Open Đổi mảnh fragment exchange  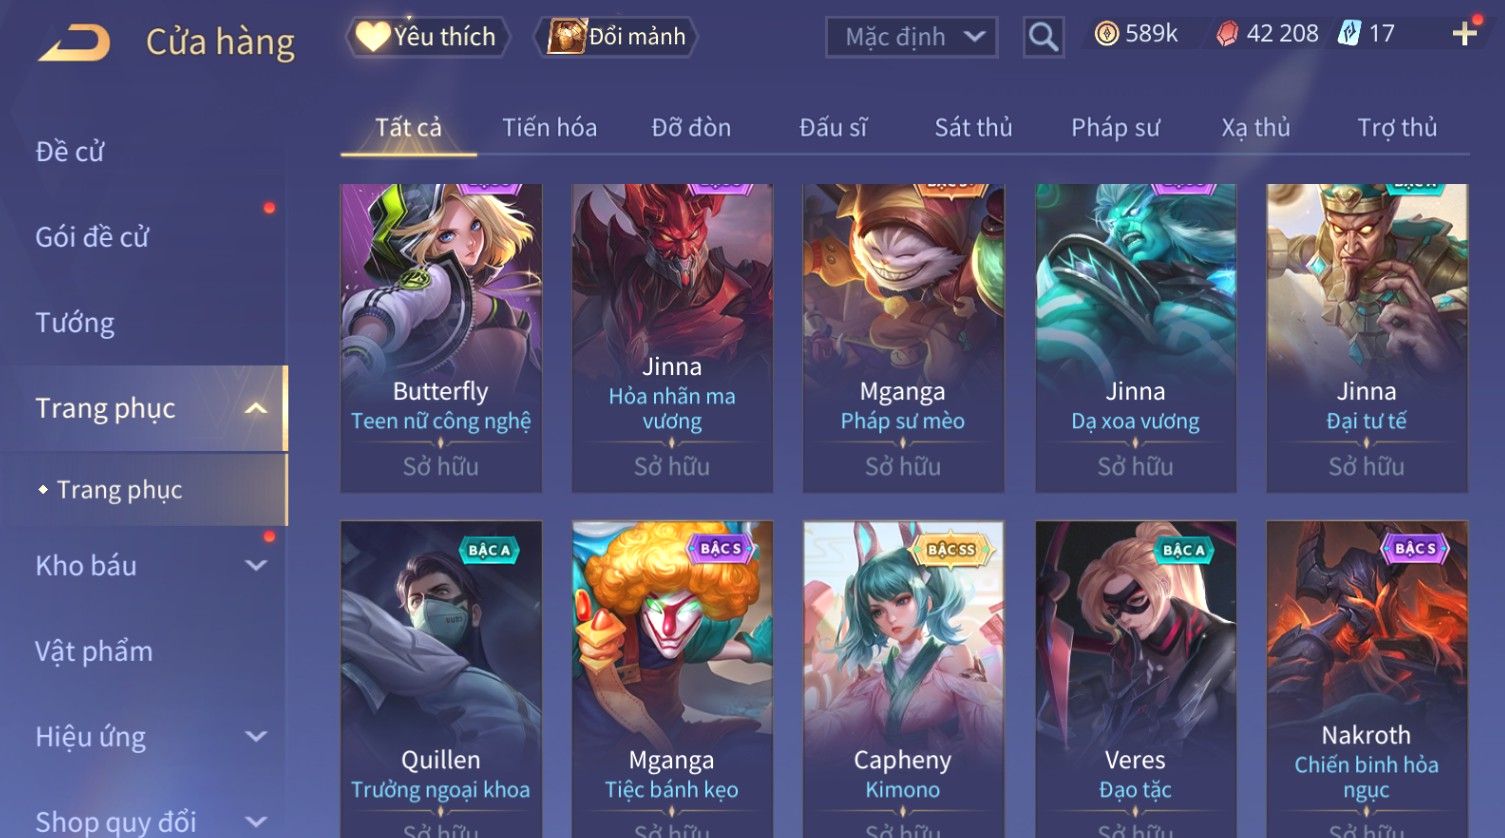[617, 37]
